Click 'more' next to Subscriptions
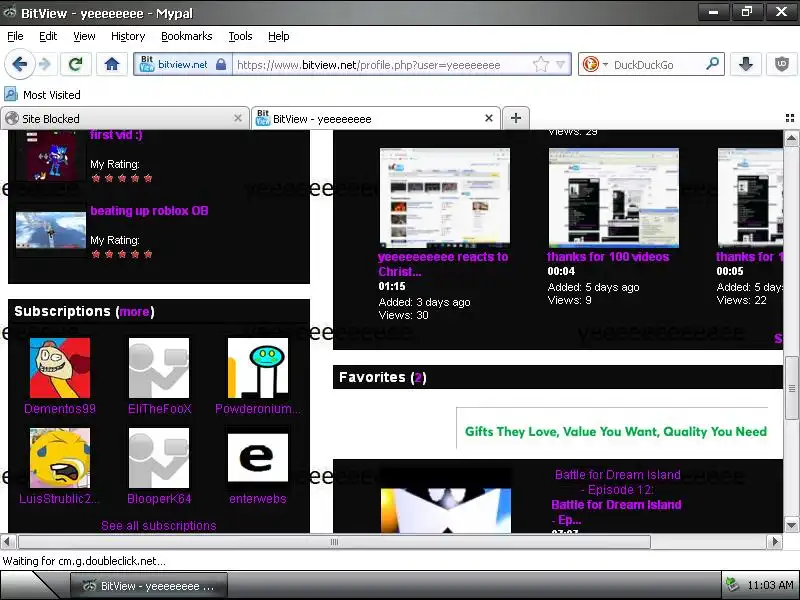The image size is (800, 600). click(x=135, y=312)
